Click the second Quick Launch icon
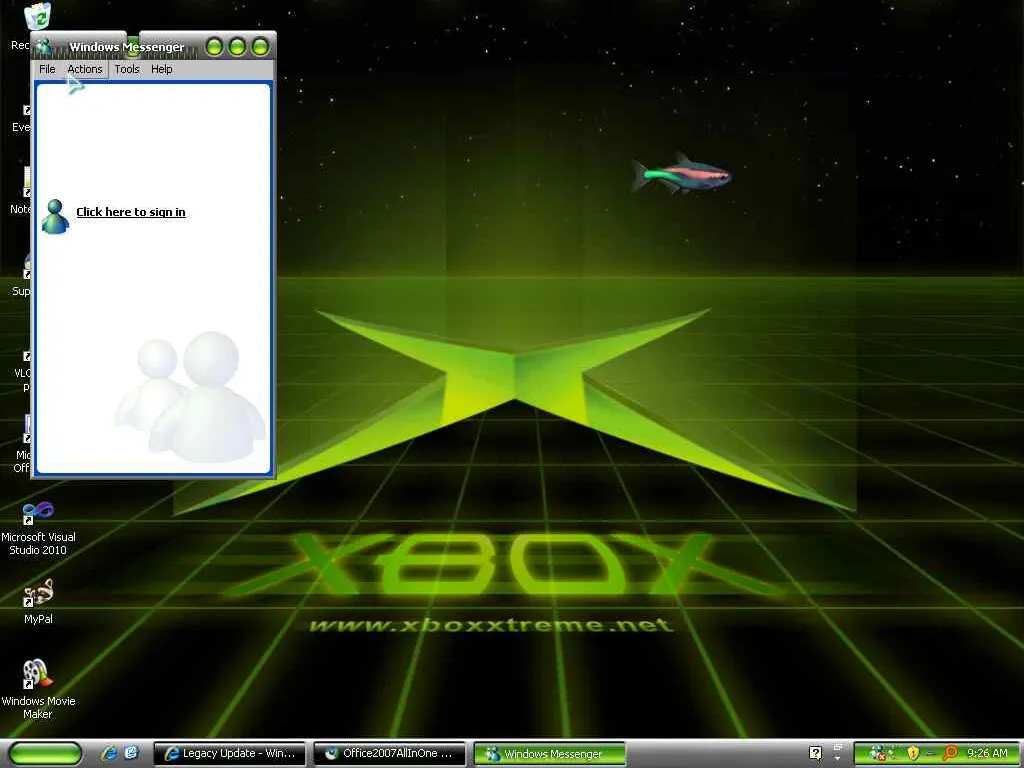 (x=131, y=753)
